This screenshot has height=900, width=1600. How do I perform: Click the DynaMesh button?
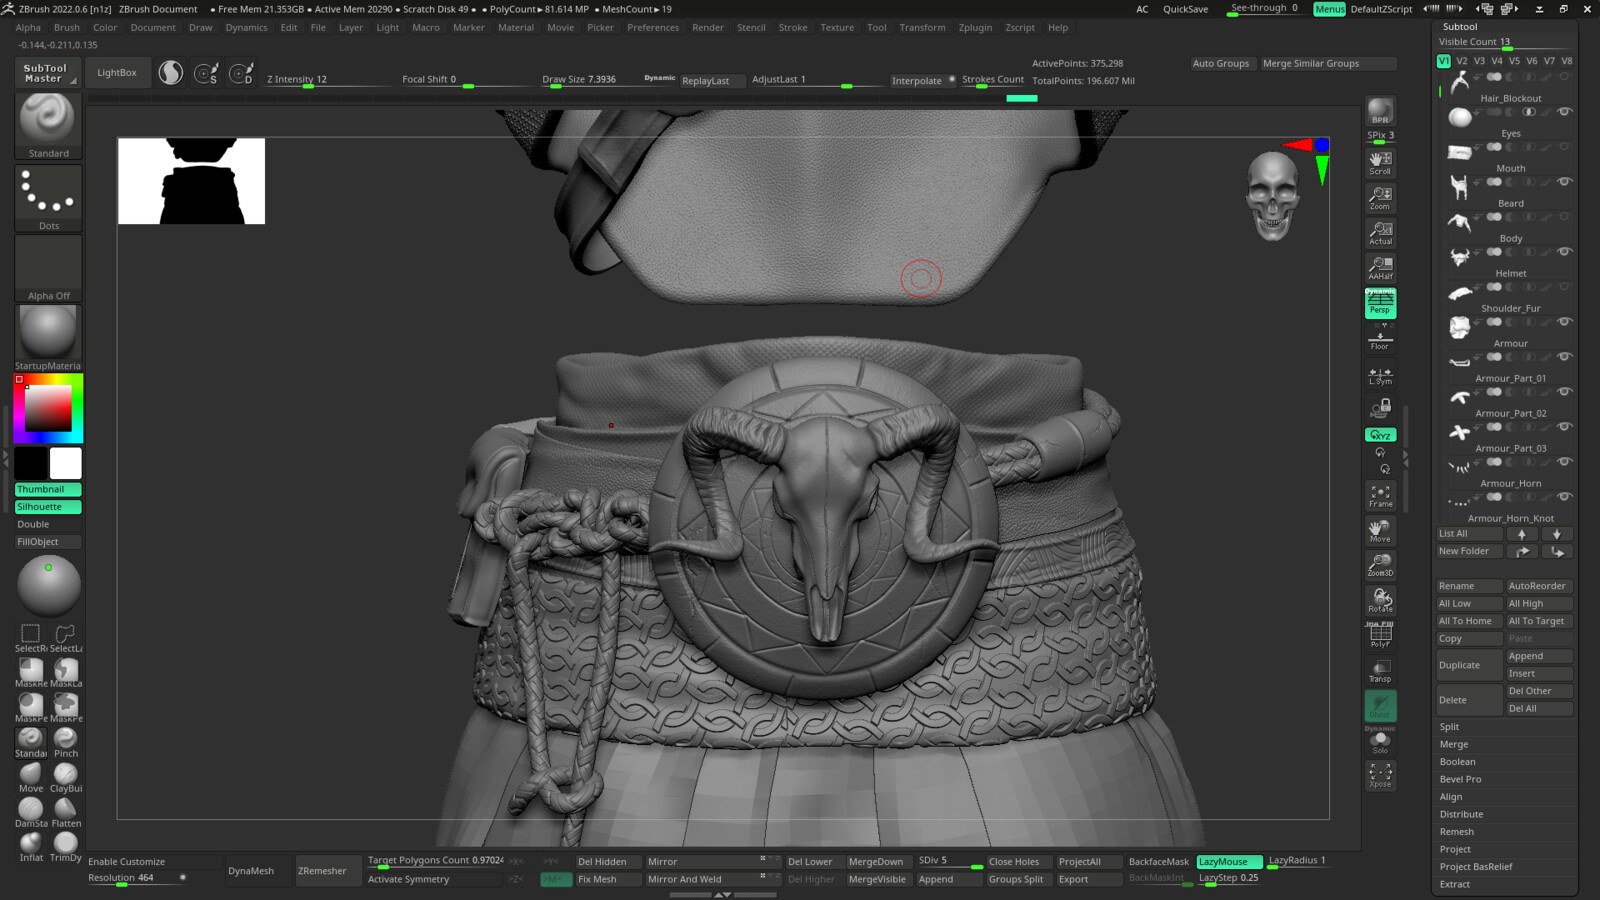(251, 871)
